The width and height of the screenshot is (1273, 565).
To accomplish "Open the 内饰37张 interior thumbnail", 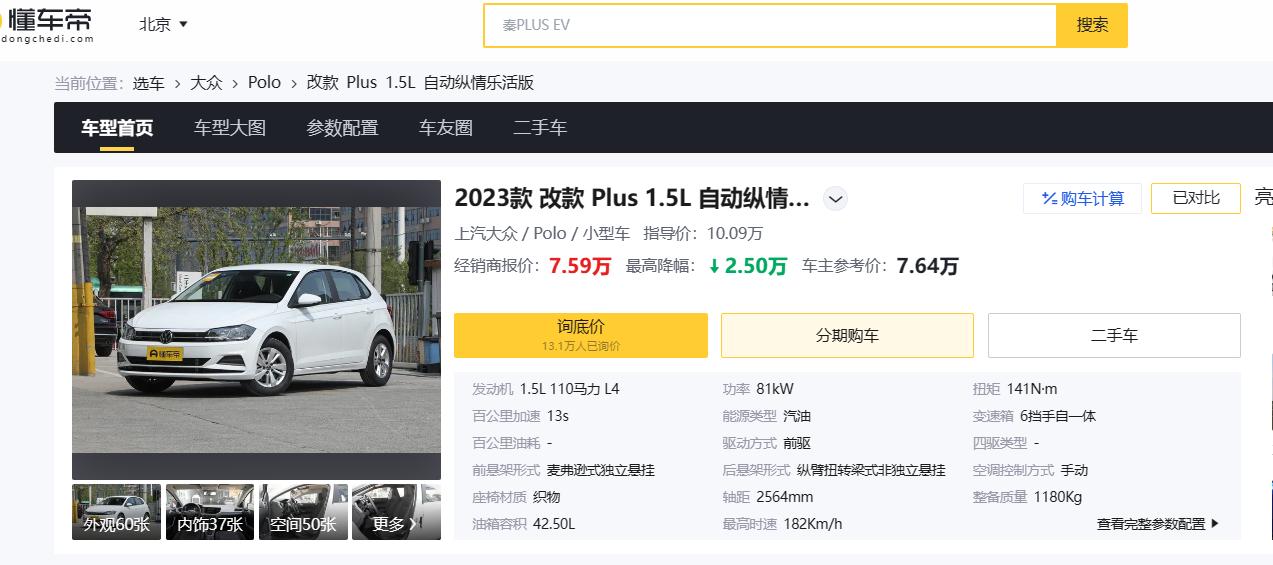I will [210, 512].
